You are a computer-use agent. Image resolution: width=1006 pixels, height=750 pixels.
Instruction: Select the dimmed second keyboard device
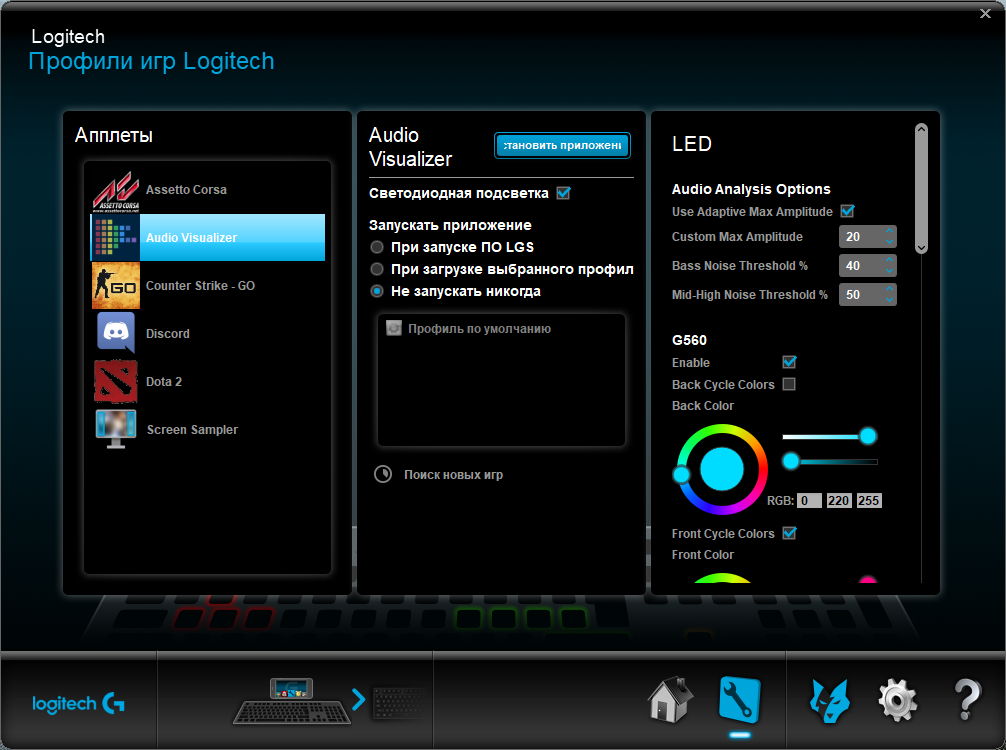pyautogui.click(x=398, y=703)
